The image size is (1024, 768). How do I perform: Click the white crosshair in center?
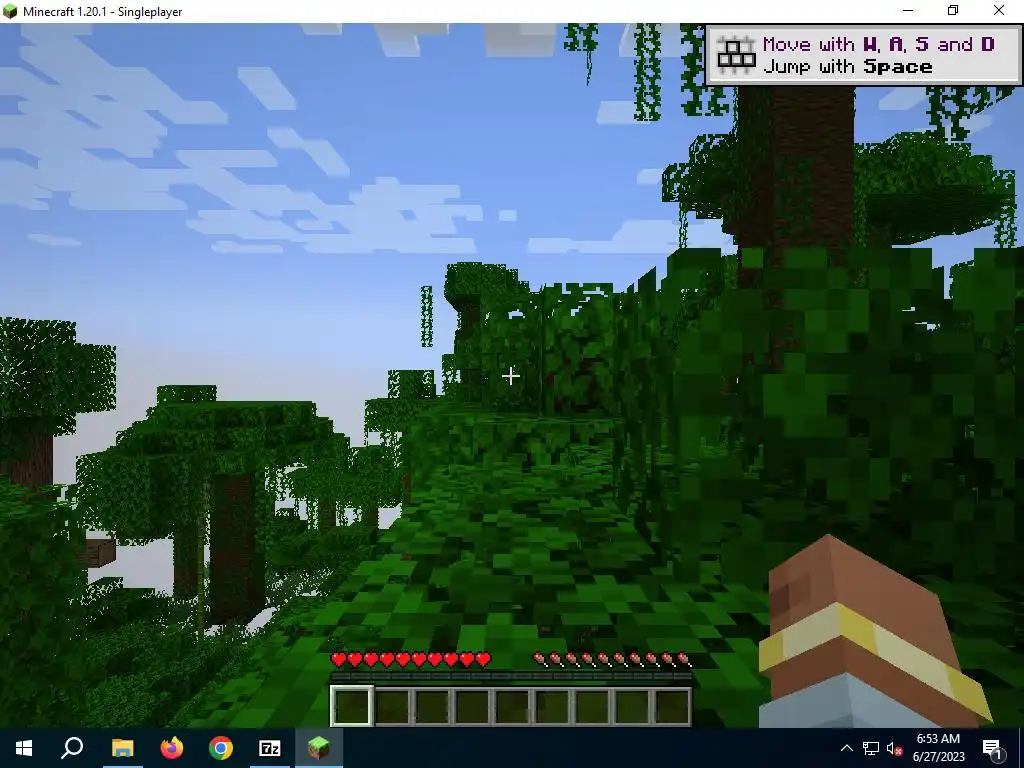(511, 376)
